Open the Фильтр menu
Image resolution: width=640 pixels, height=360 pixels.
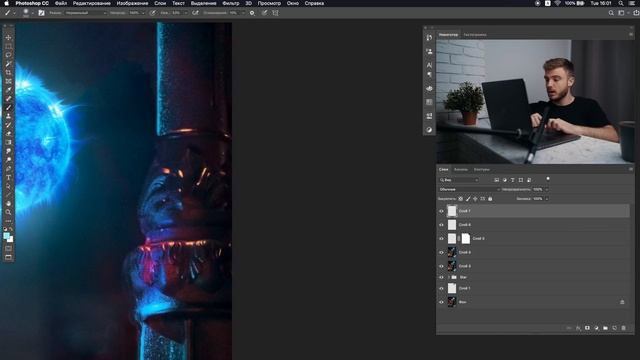tap(231, 3)
